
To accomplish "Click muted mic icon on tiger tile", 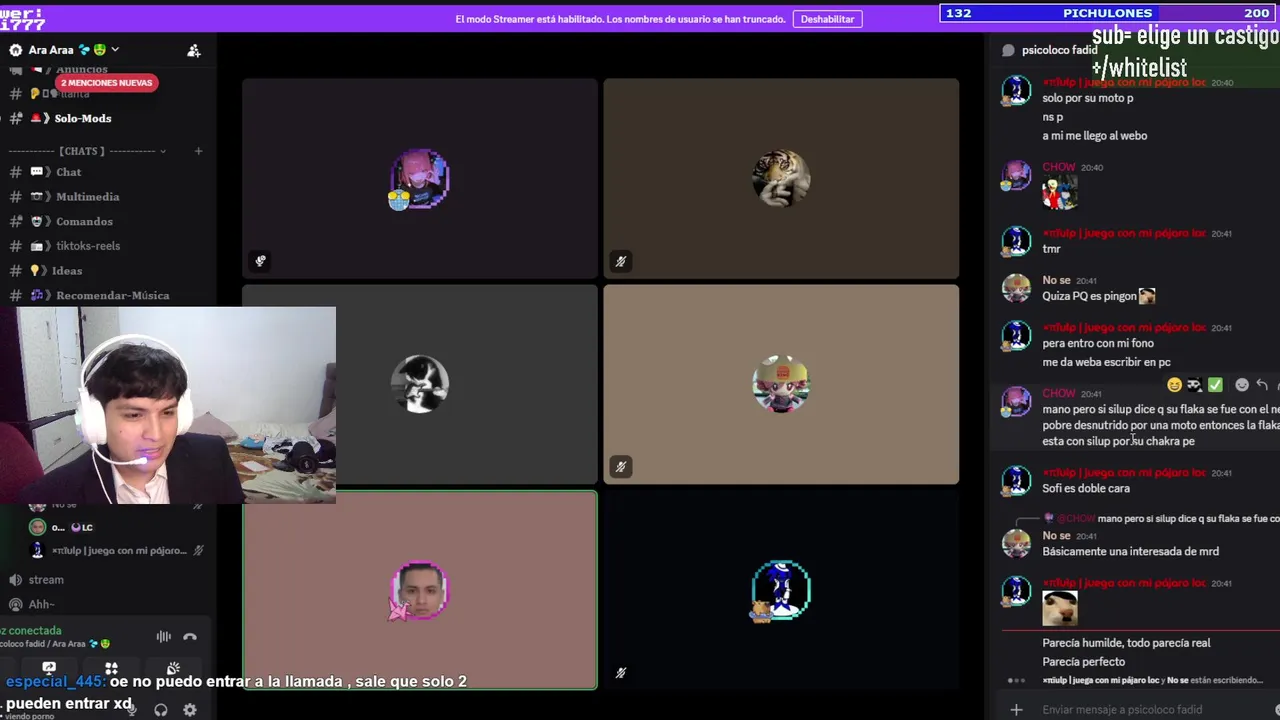I will point(621,261).
